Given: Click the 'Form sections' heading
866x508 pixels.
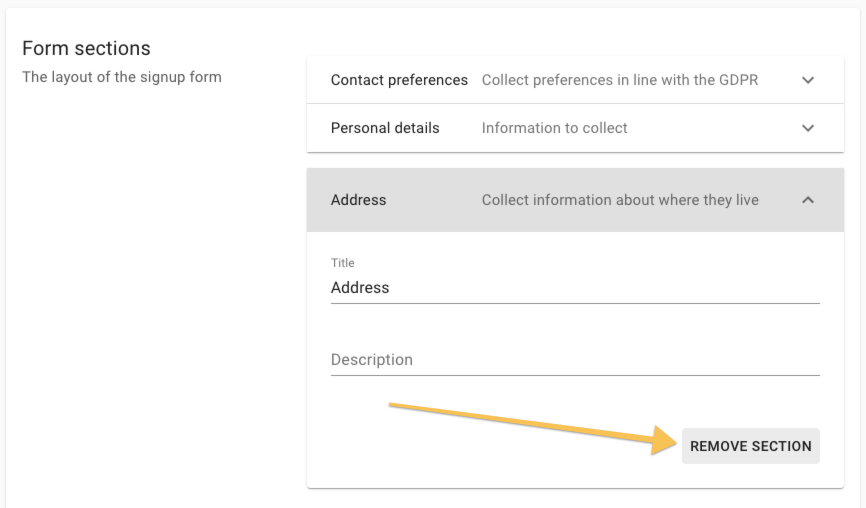Looking at the screenshot, I should point(86,48).
